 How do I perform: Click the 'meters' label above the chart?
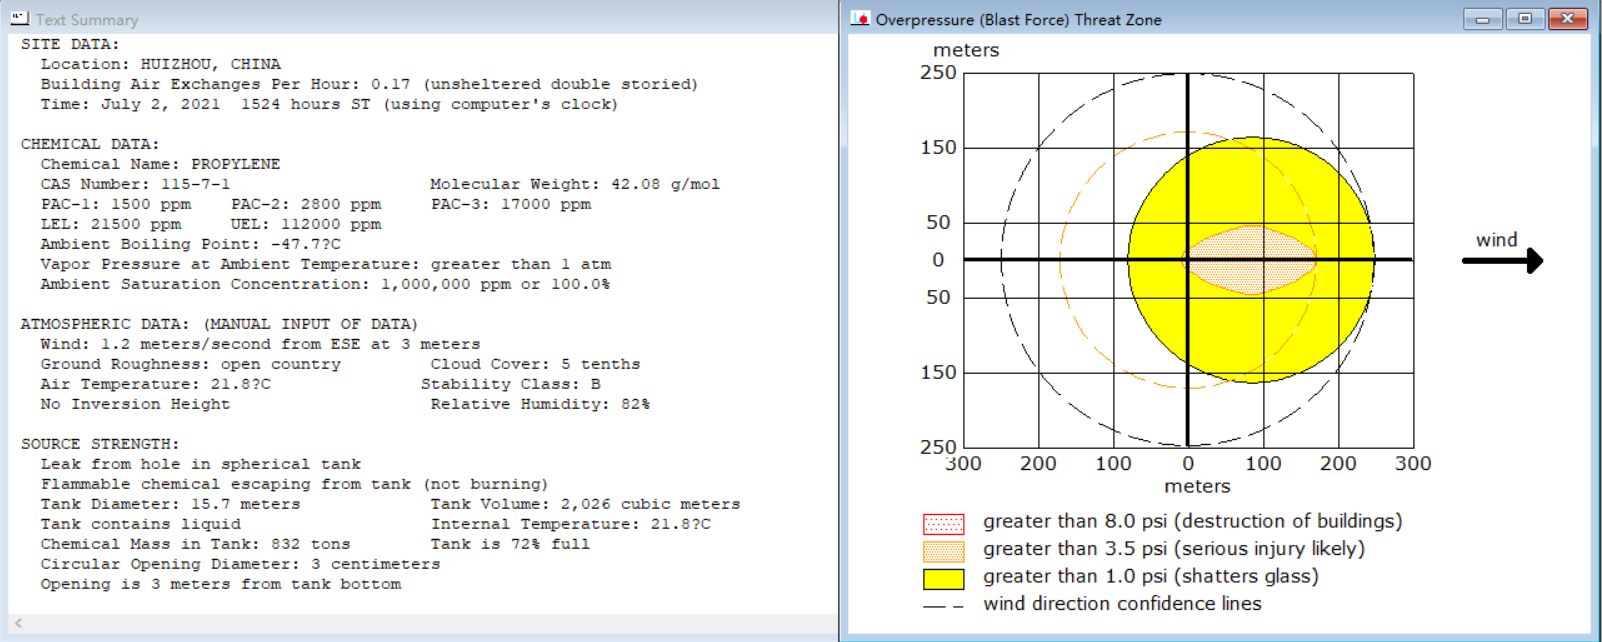click(966, 50)
